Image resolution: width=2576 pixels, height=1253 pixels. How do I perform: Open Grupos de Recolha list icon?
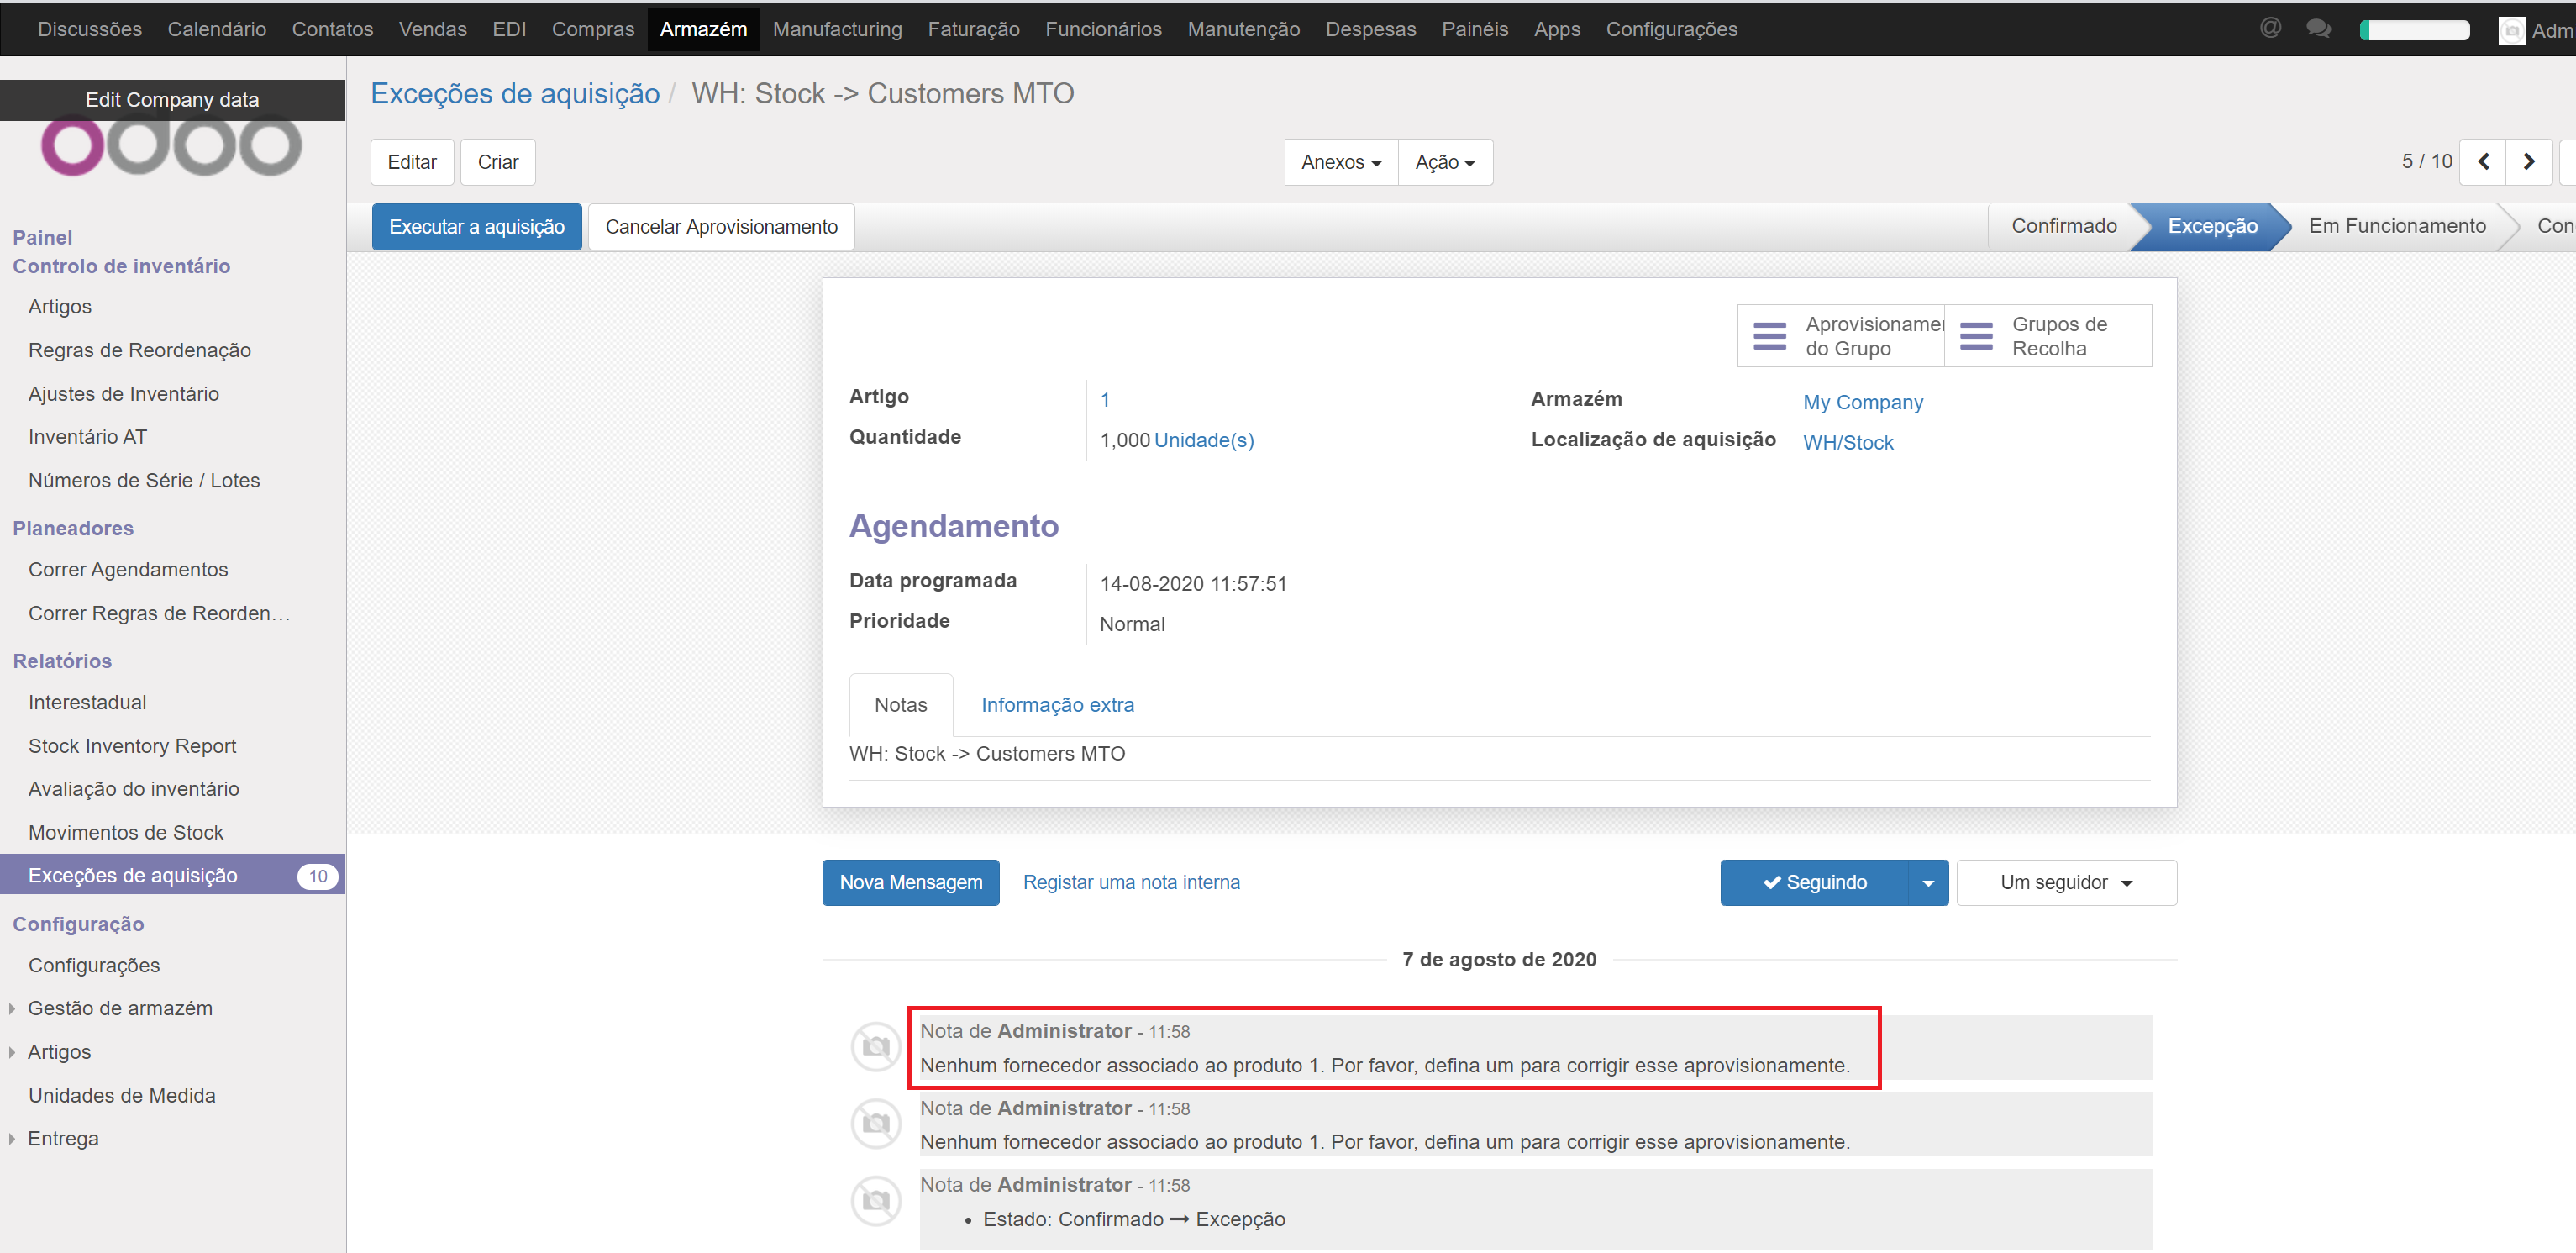click(1975, 336)
